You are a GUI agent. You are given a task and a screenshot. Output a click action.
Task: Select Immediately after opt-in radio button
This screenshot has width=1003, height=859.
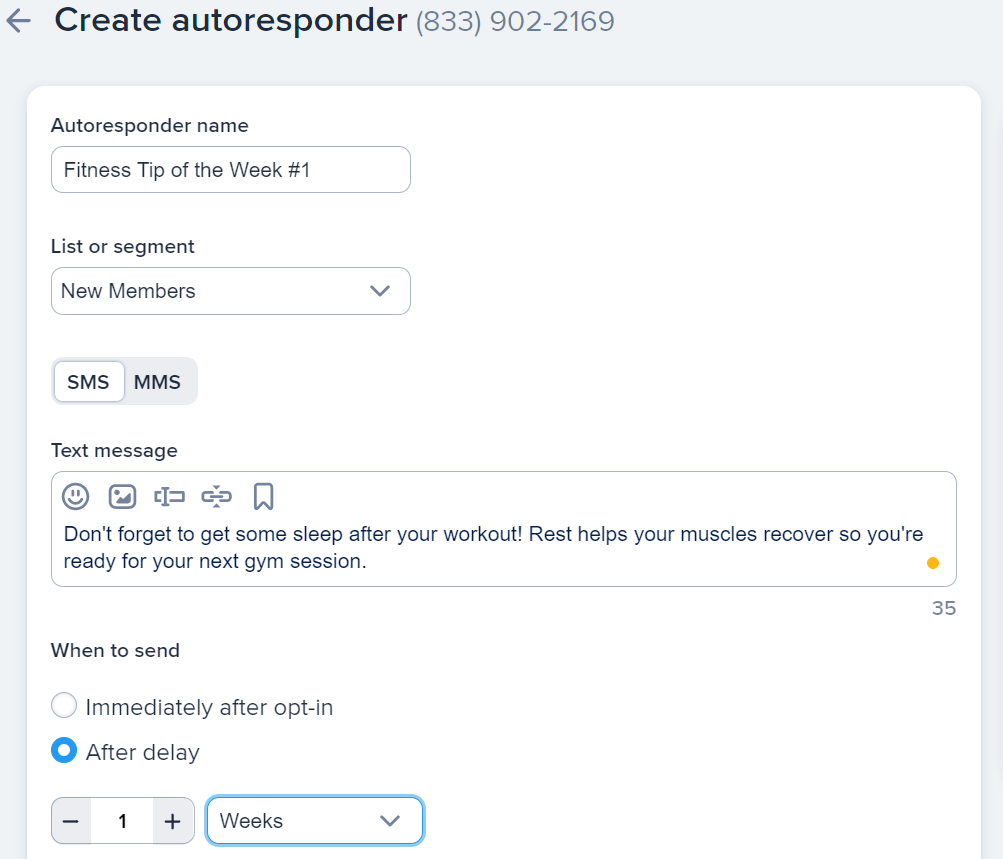click(x=64, y=706)
